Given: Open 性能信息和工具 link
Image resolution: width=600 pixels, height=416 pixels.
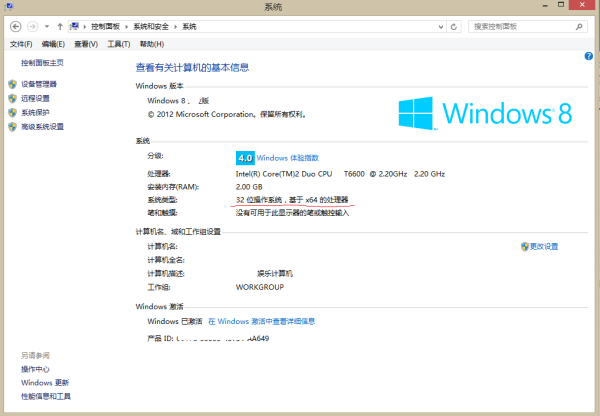Looking at the screenshot, I should click(x=46, y=396).
